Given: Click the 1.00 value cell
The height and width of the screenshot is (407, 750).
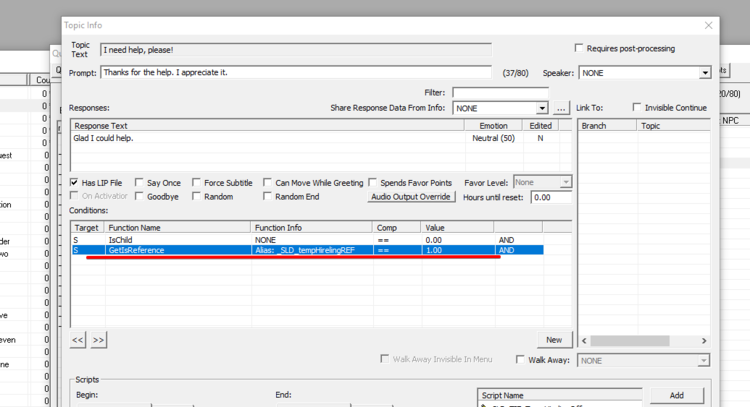Looking at the screenshot, I should pos(458,250).
